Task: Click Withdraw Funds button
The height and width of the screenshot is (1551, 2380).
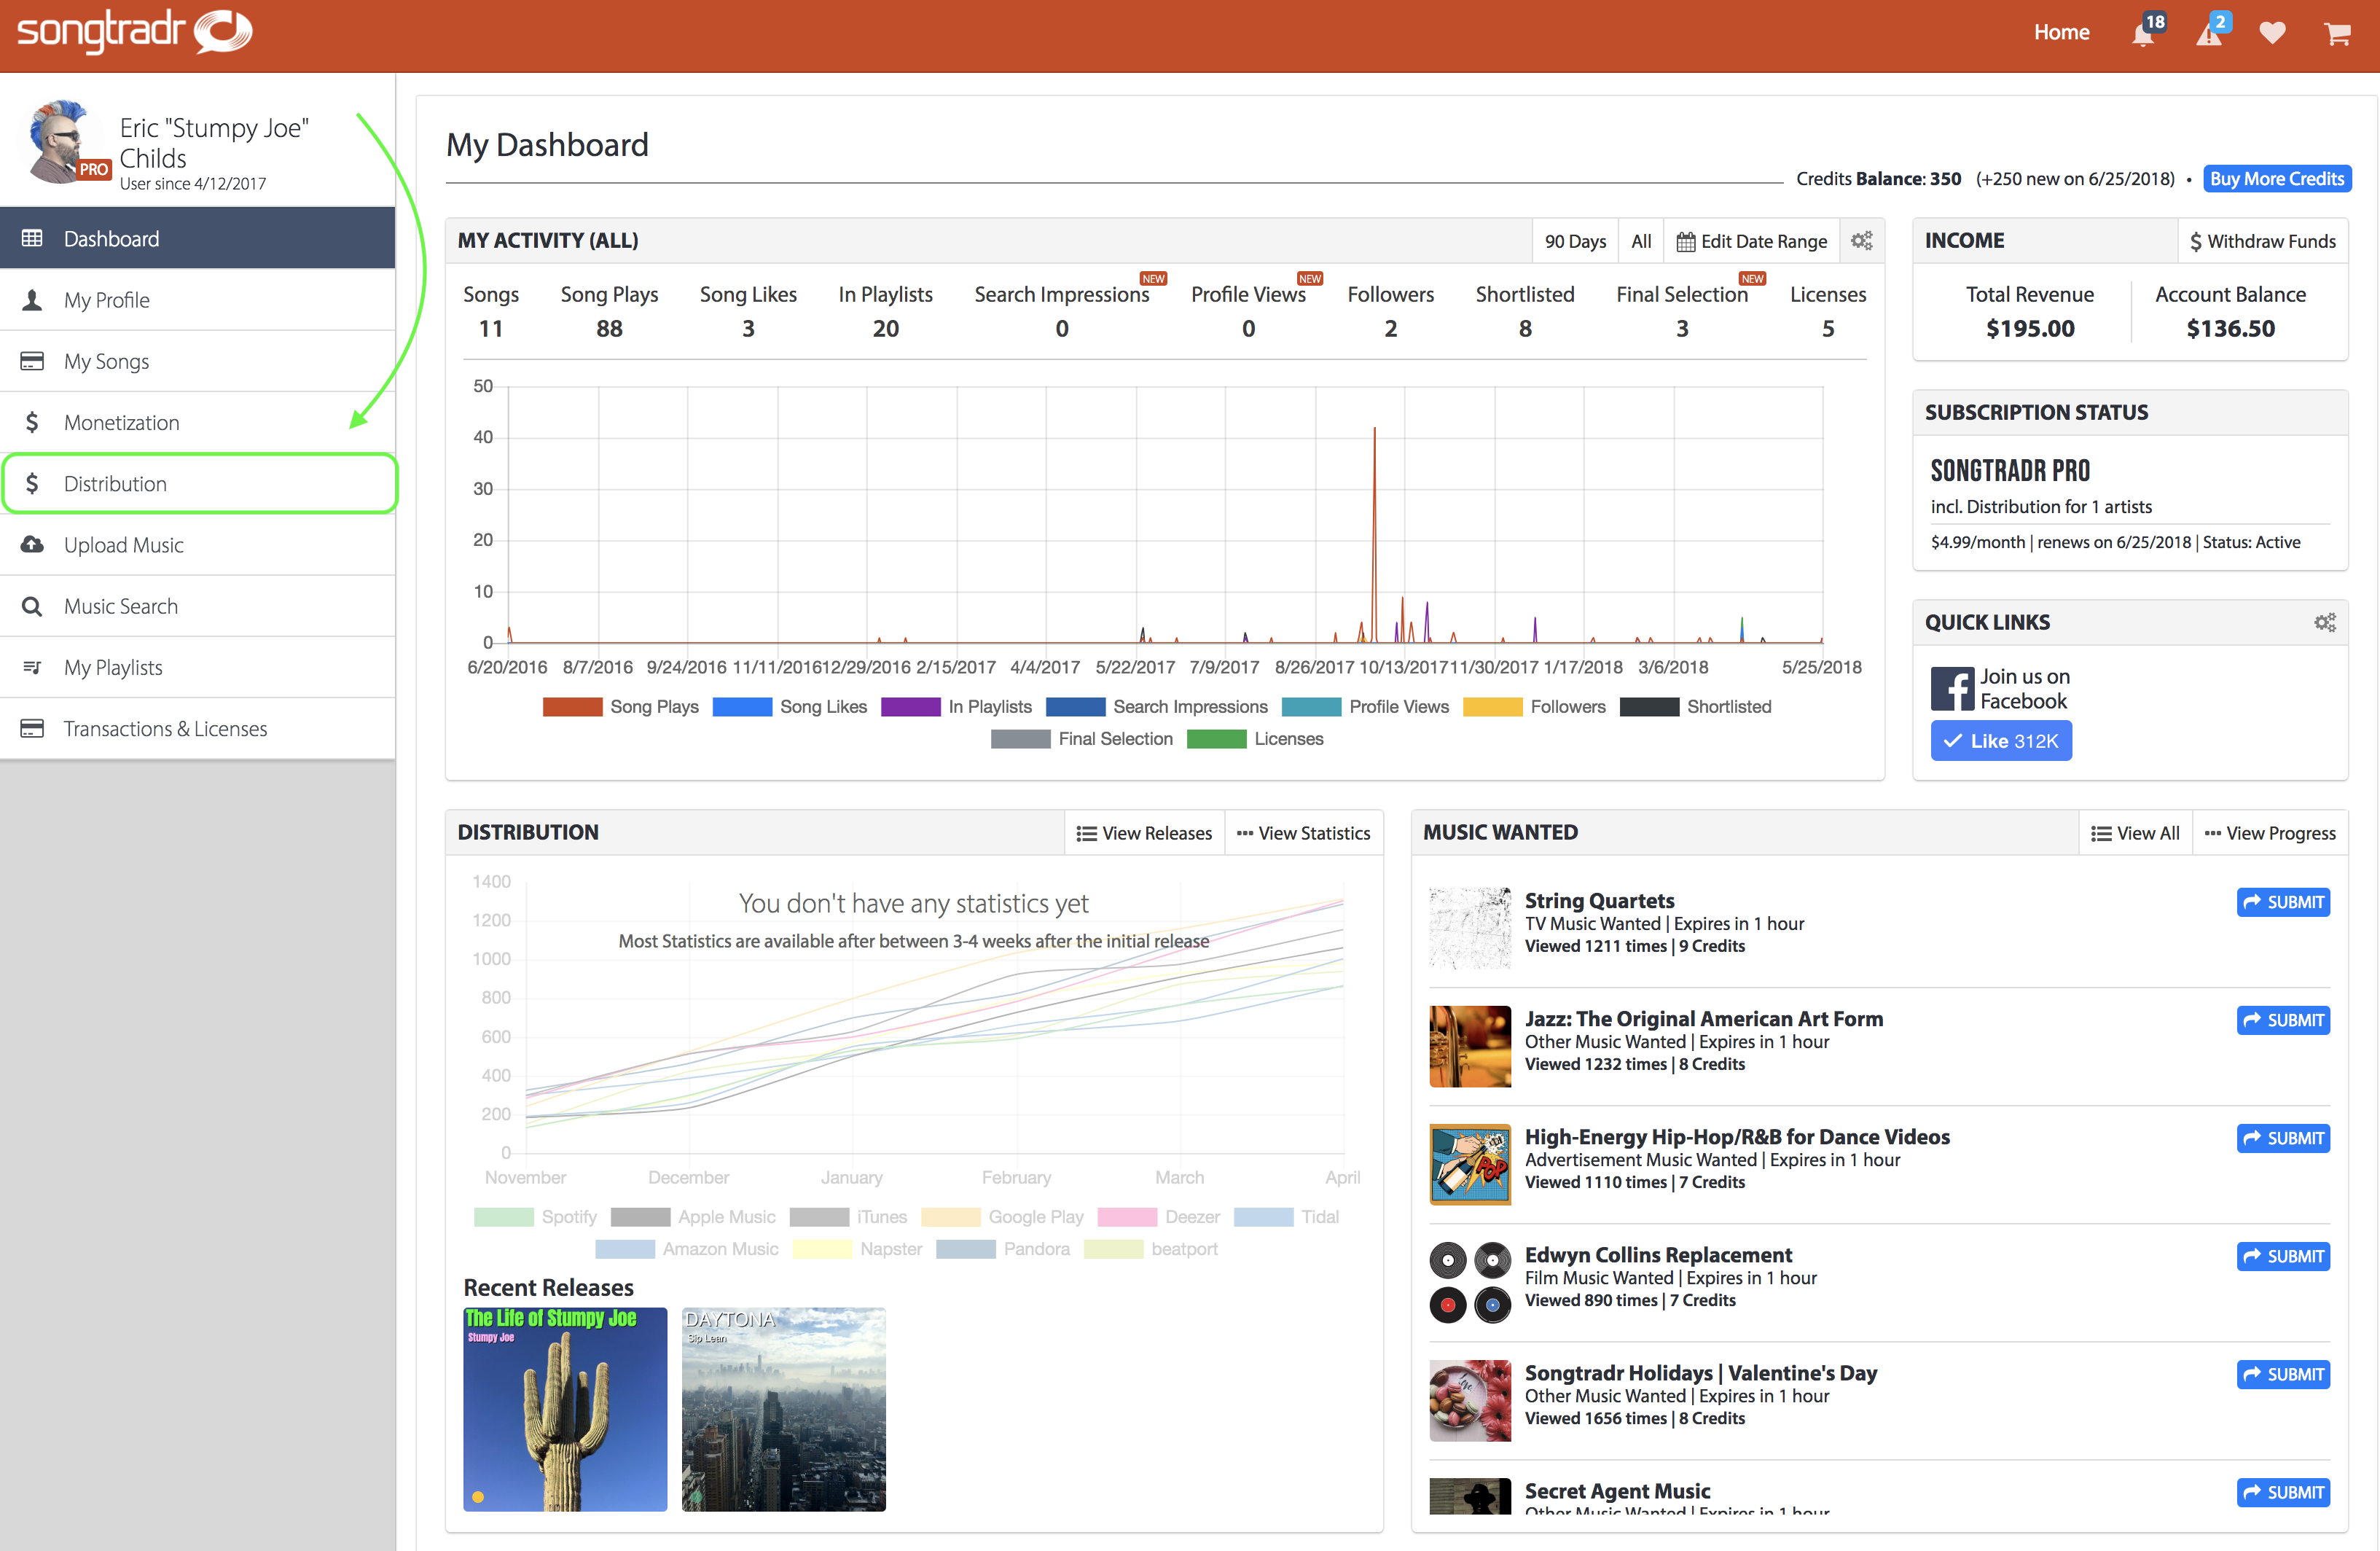Action: tap(2263, 241)
